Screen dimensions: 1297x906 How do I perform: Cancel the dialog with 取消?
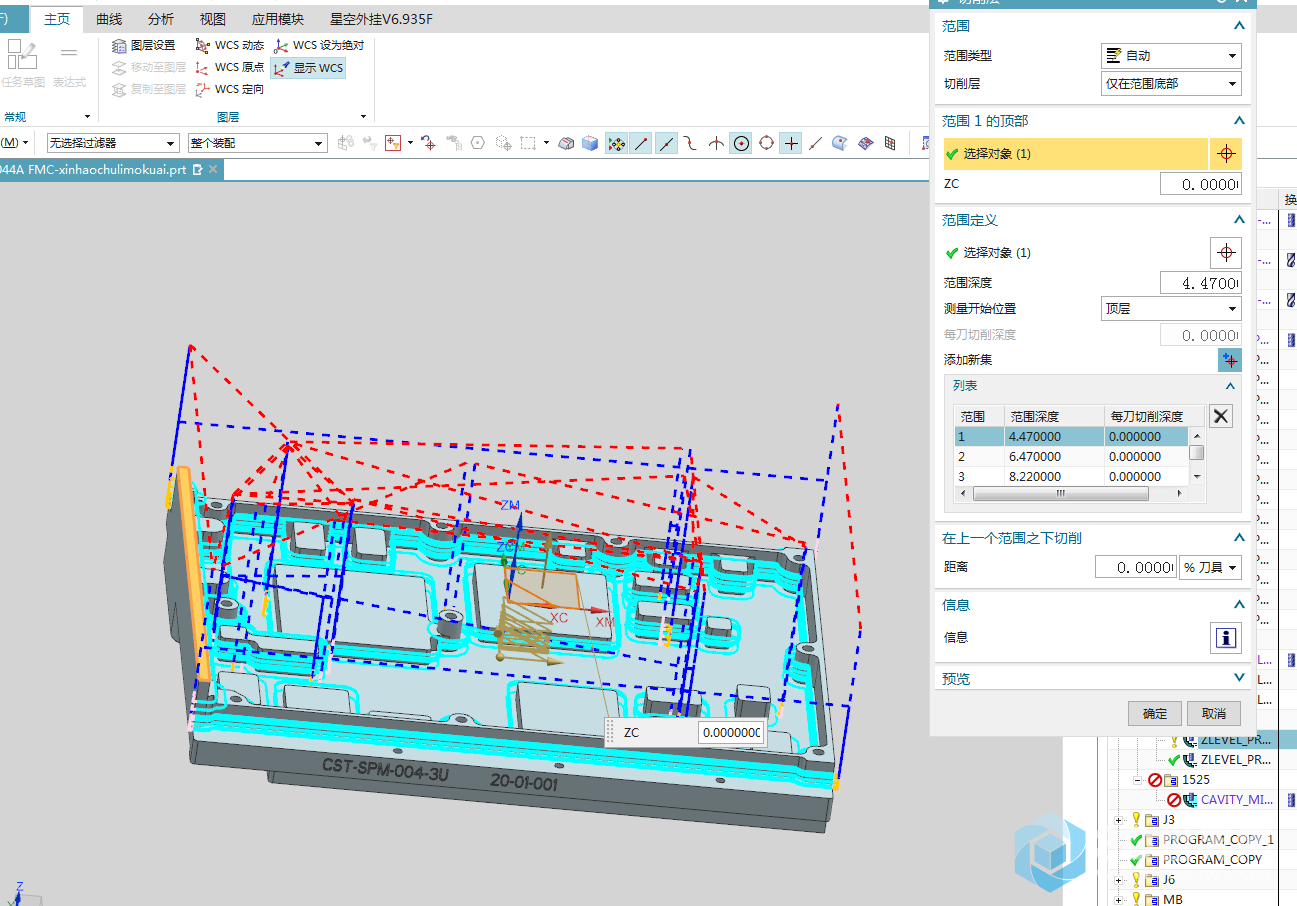pyautogui.click(x=1214, y=713)
